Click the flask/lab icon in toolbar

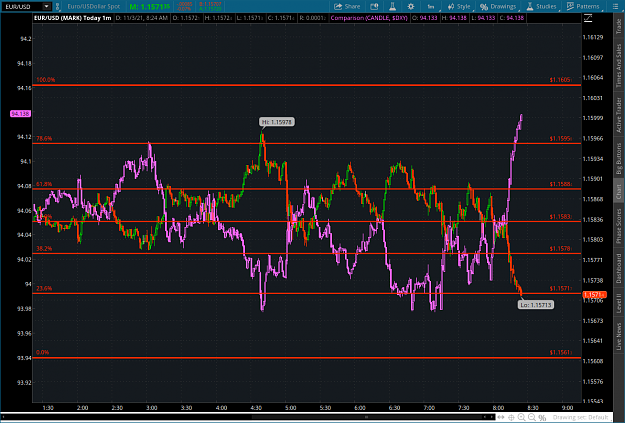[x=392, y=6]
